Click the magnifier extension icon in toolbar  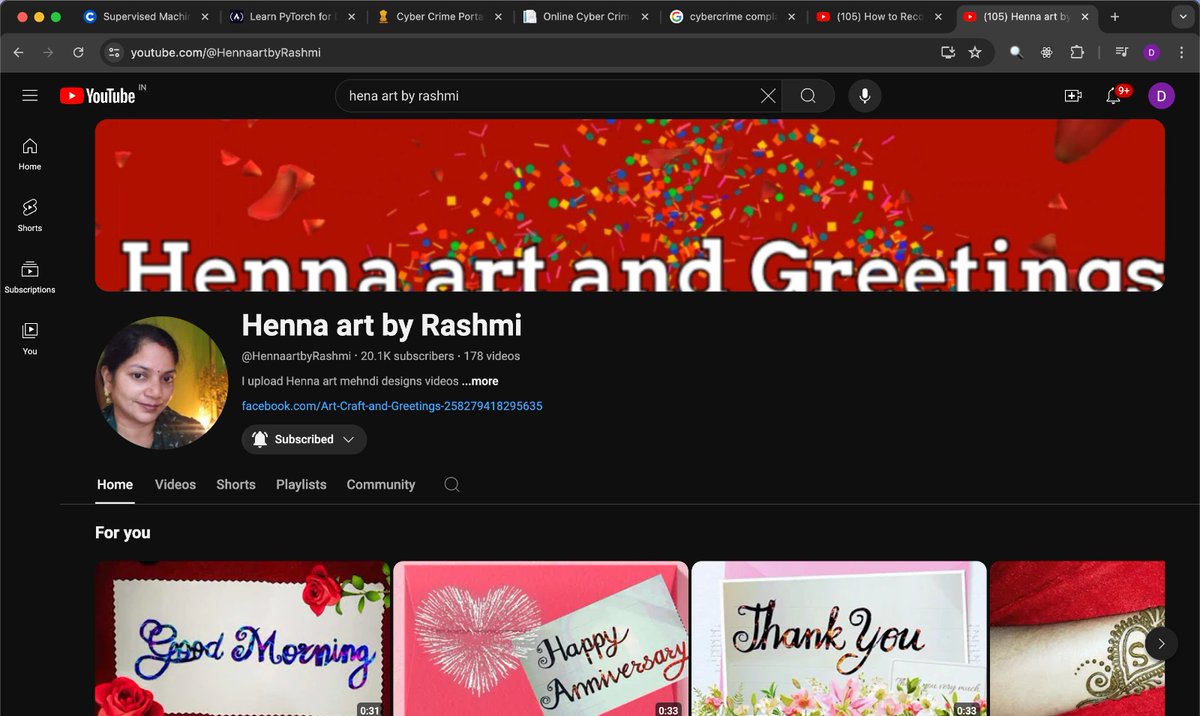pyautogui.click(x=1016, y=52)
